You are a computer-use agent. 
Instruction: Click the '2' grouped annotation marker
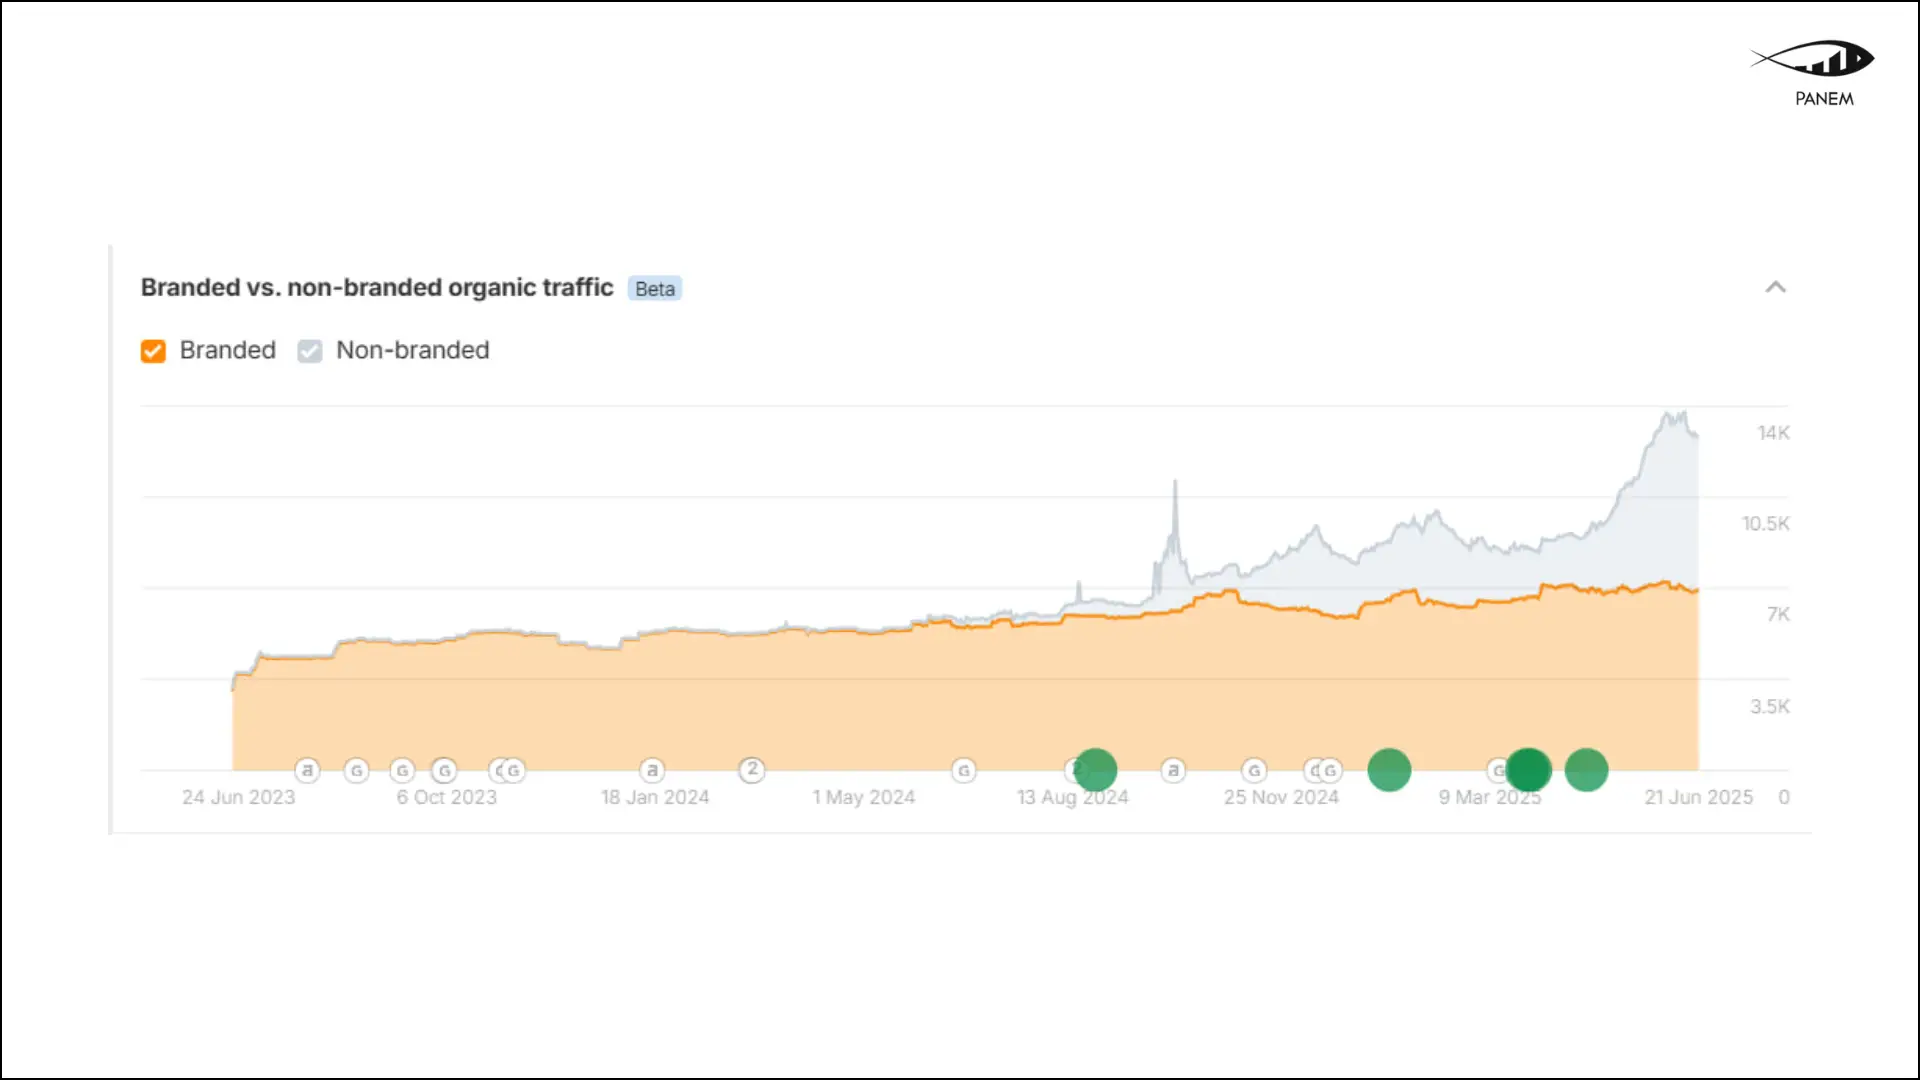click(752, 769)
